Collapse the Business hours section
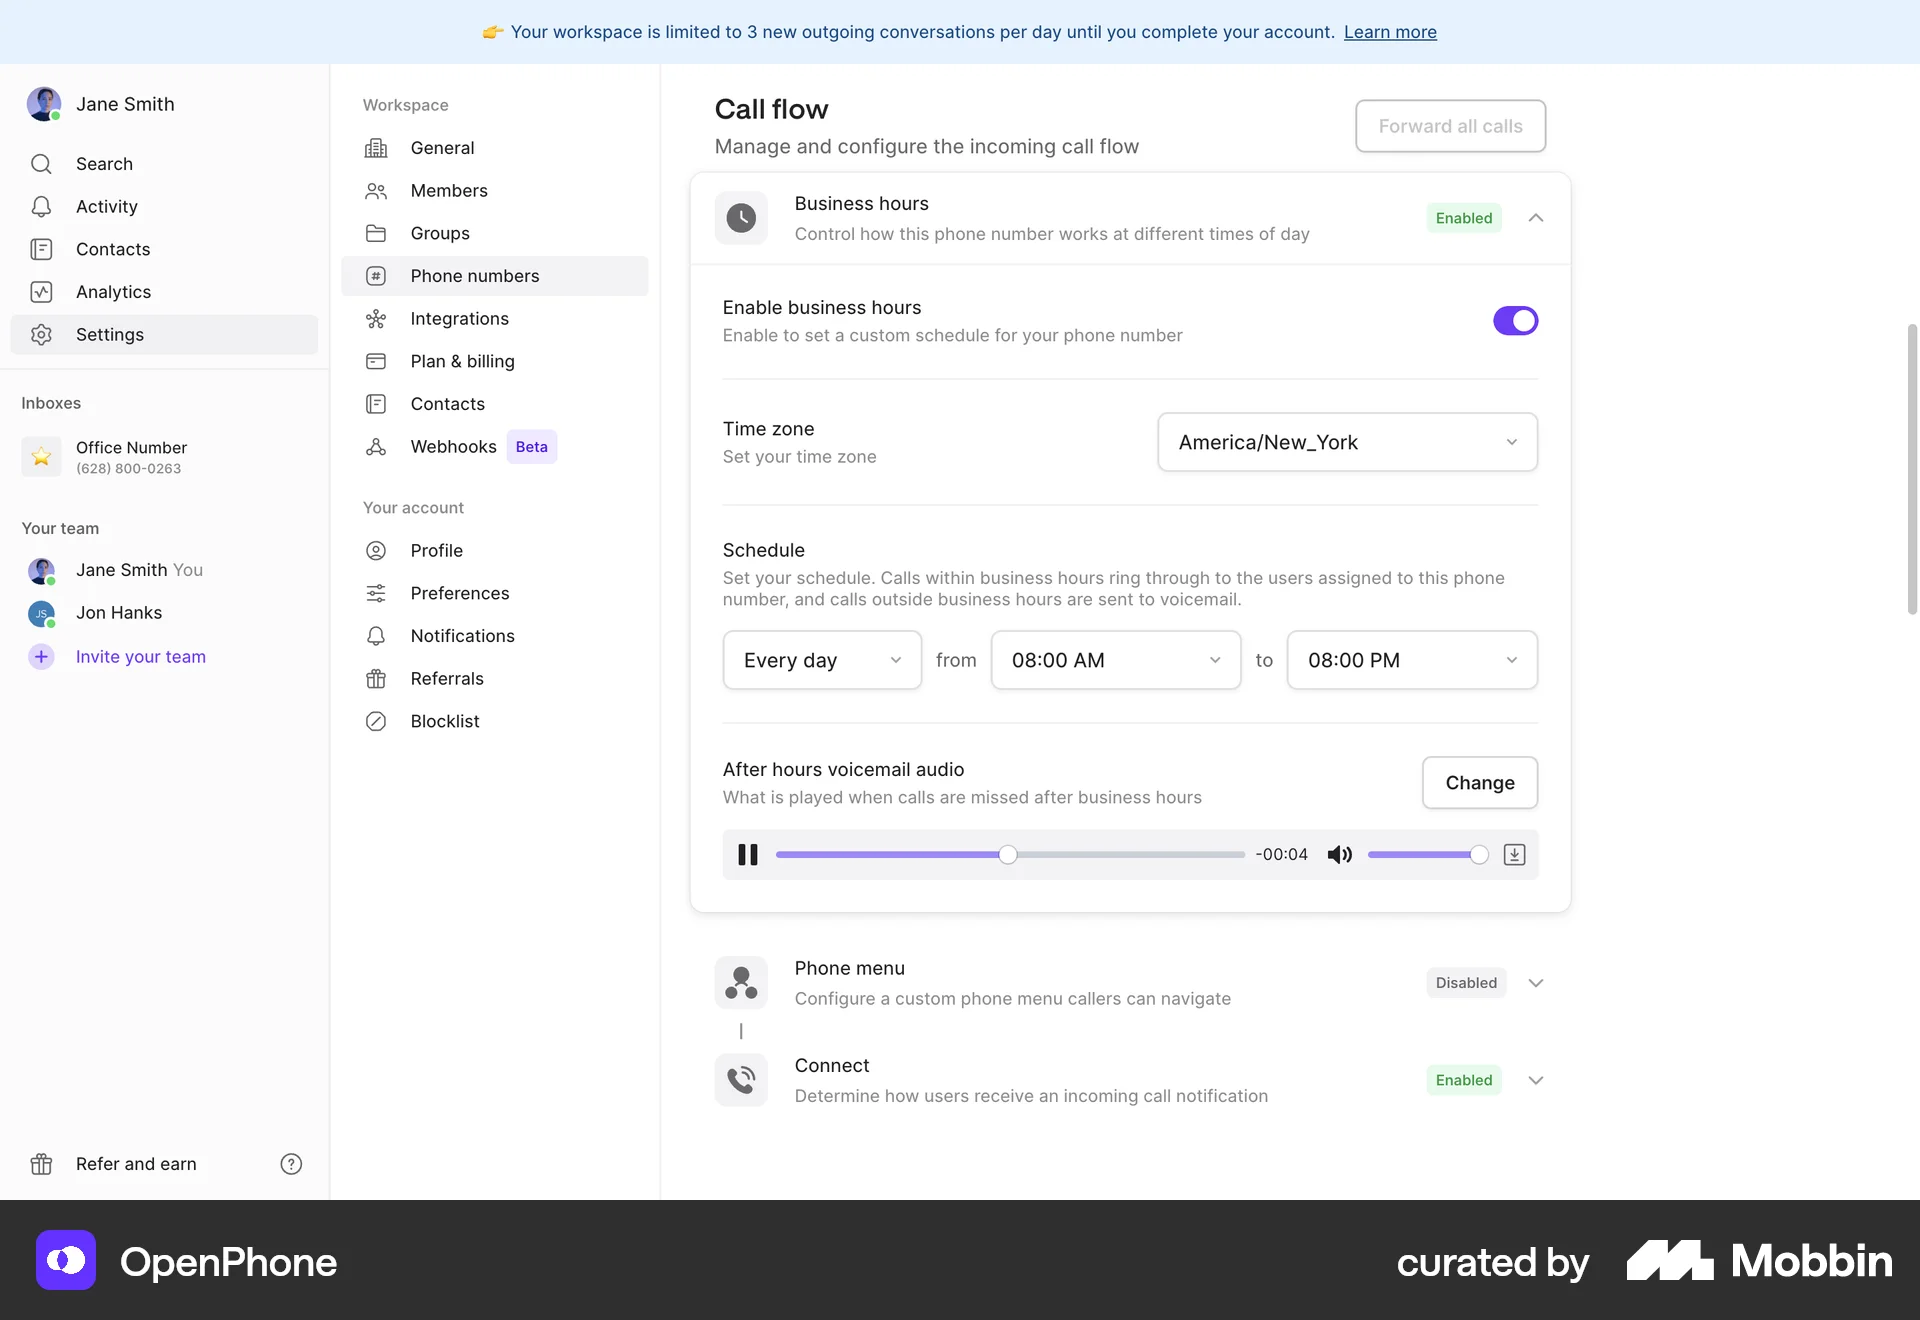Image resolution: width=1920 pixels, height=1320 pixels. click(1536, 218)
